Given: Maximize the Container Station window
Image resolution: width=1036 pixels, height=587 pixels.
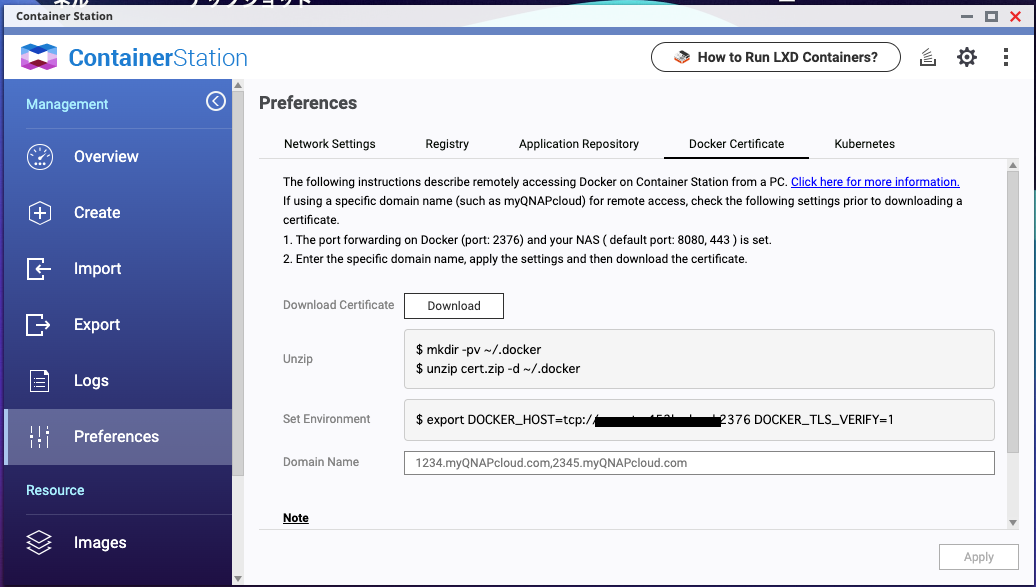Looking at the screenshot, I should [991, 16].
